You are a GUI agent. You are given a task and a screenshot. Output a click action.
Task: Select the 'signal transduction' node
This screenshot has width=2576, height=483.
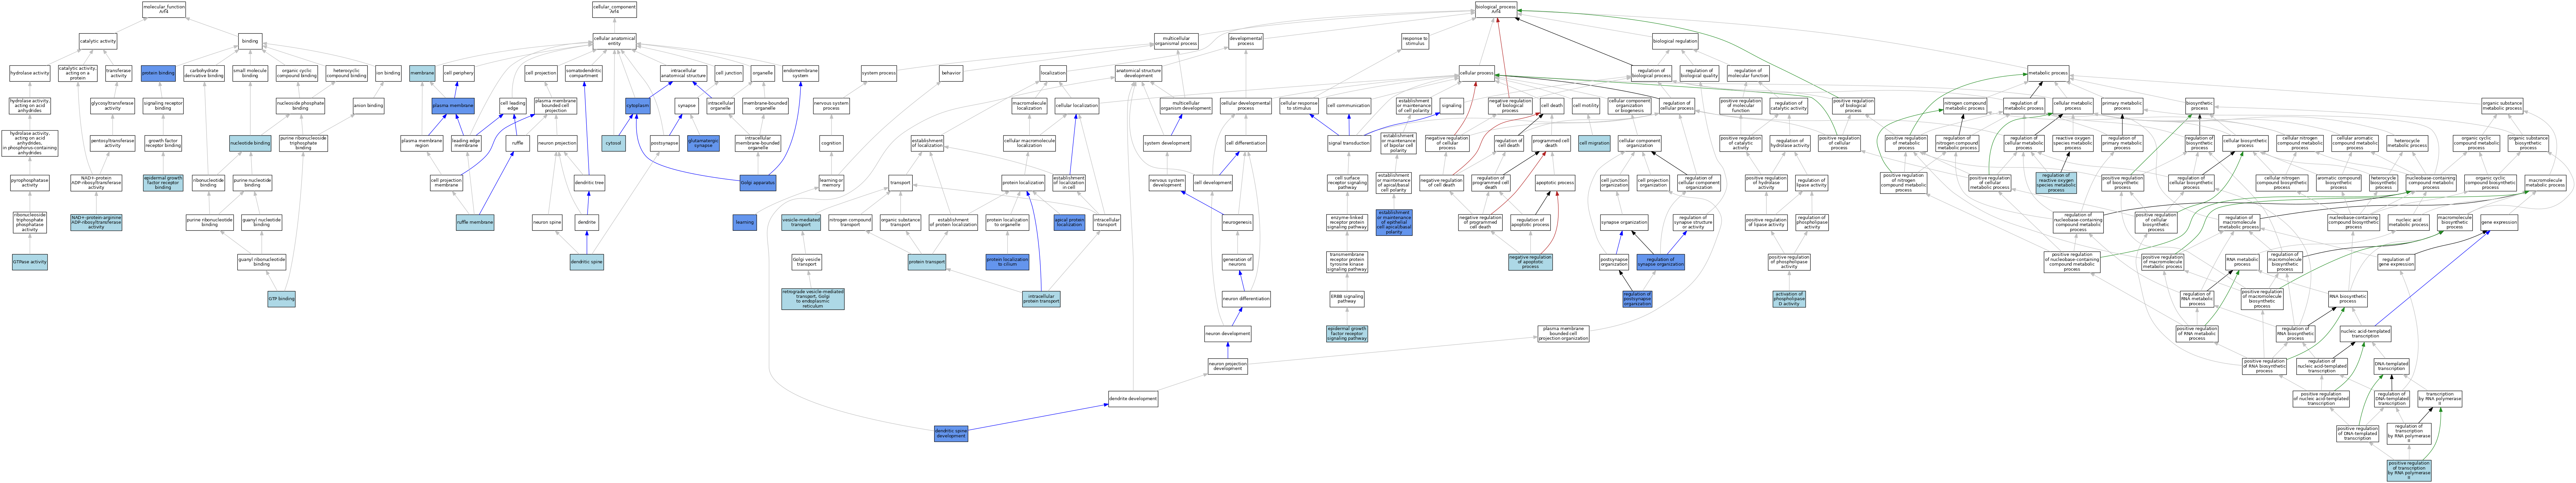1349,143
